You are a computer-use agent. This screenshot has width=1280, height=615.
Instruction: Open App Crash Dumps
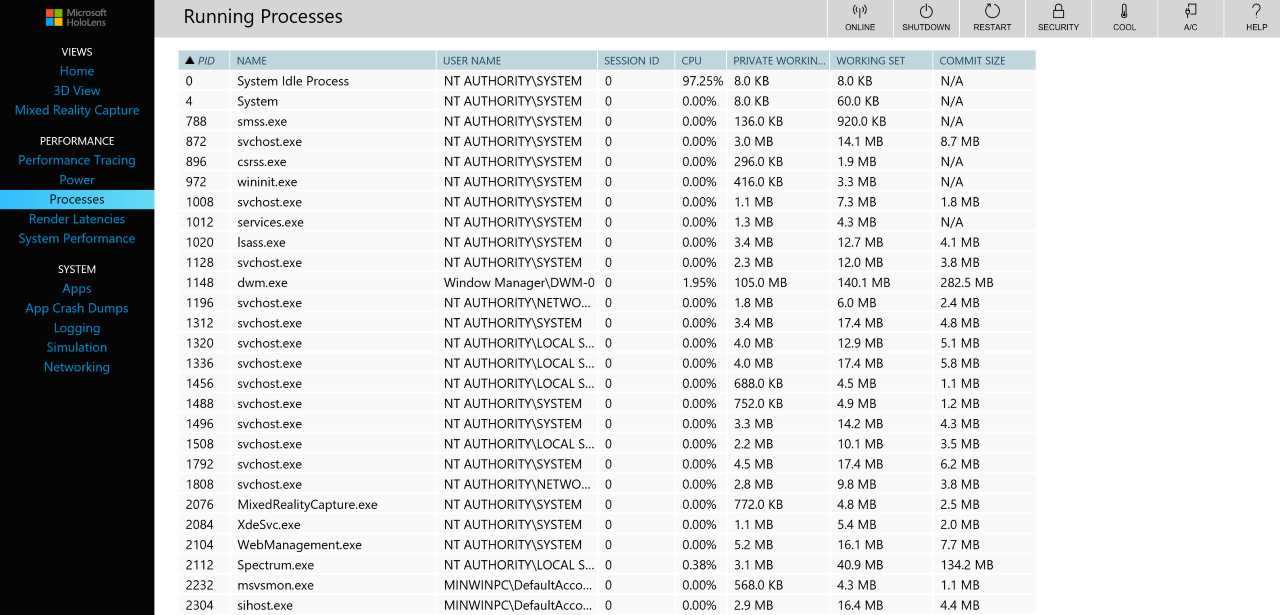coord(76,308)
